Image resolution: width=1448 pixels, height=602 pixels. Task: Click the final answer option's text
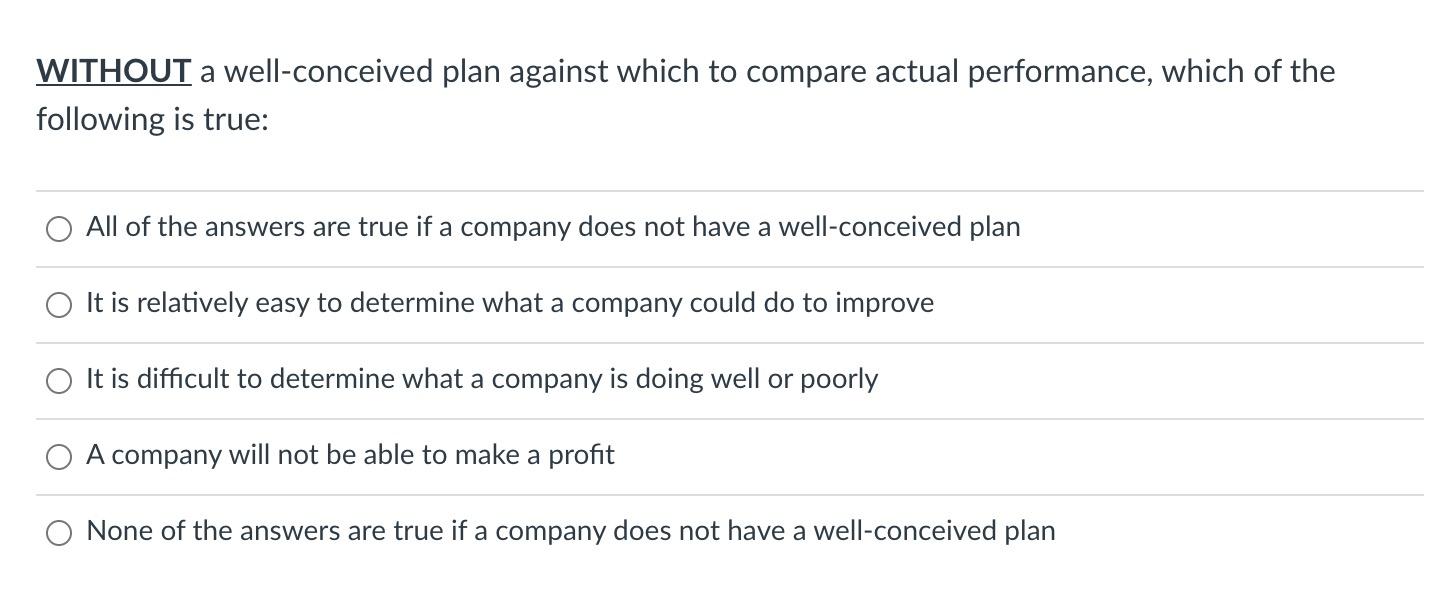571,532
